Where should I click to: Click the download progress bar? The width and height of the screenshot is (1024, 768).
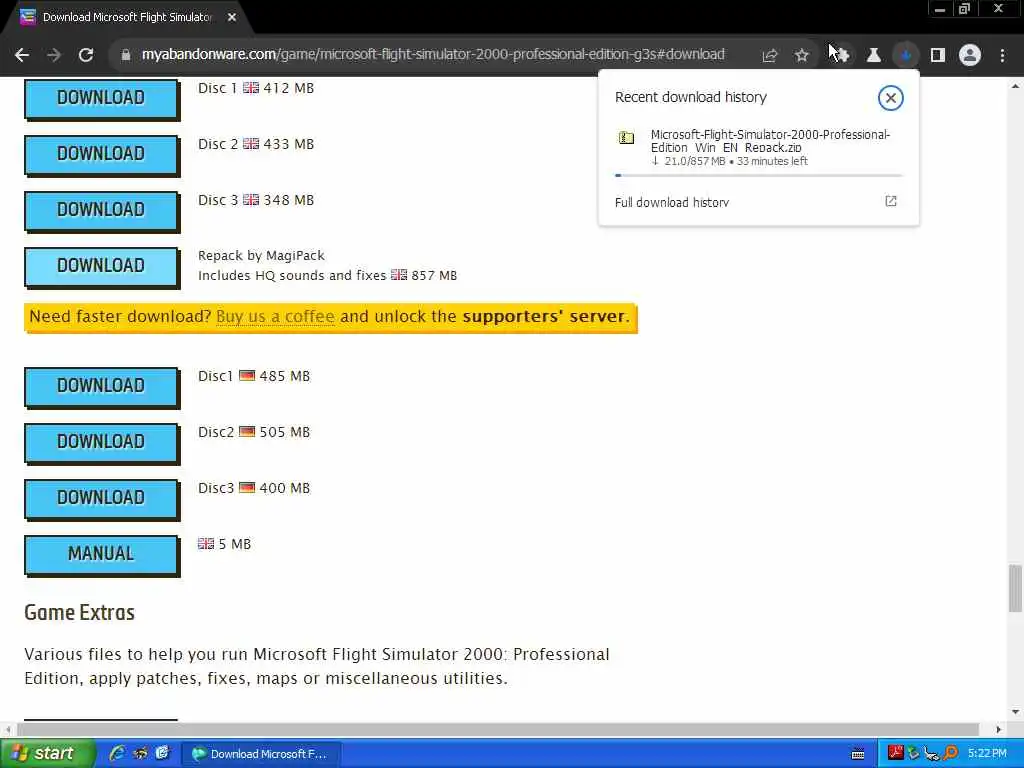click(x=758, y=175)
